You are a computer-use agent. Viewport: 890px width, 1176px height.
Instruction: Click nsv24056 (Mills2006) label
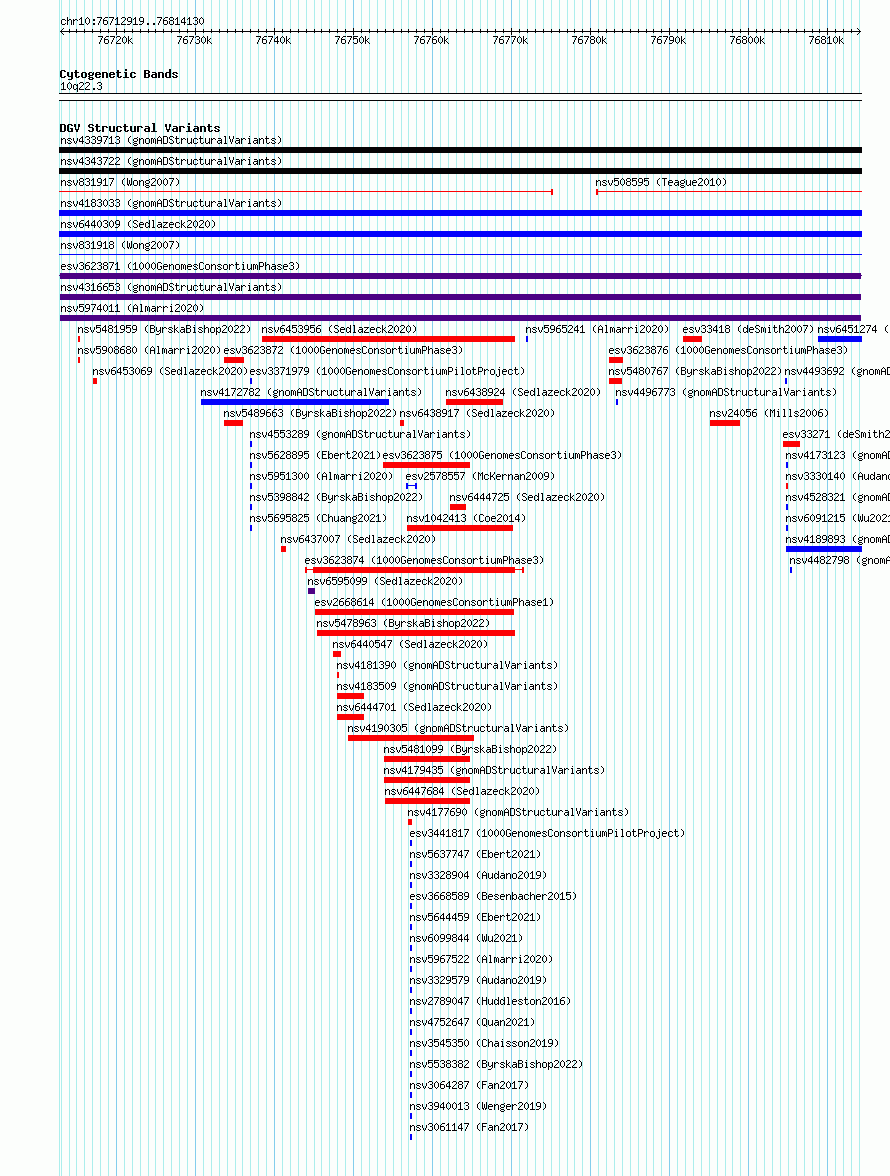[769, 413]
